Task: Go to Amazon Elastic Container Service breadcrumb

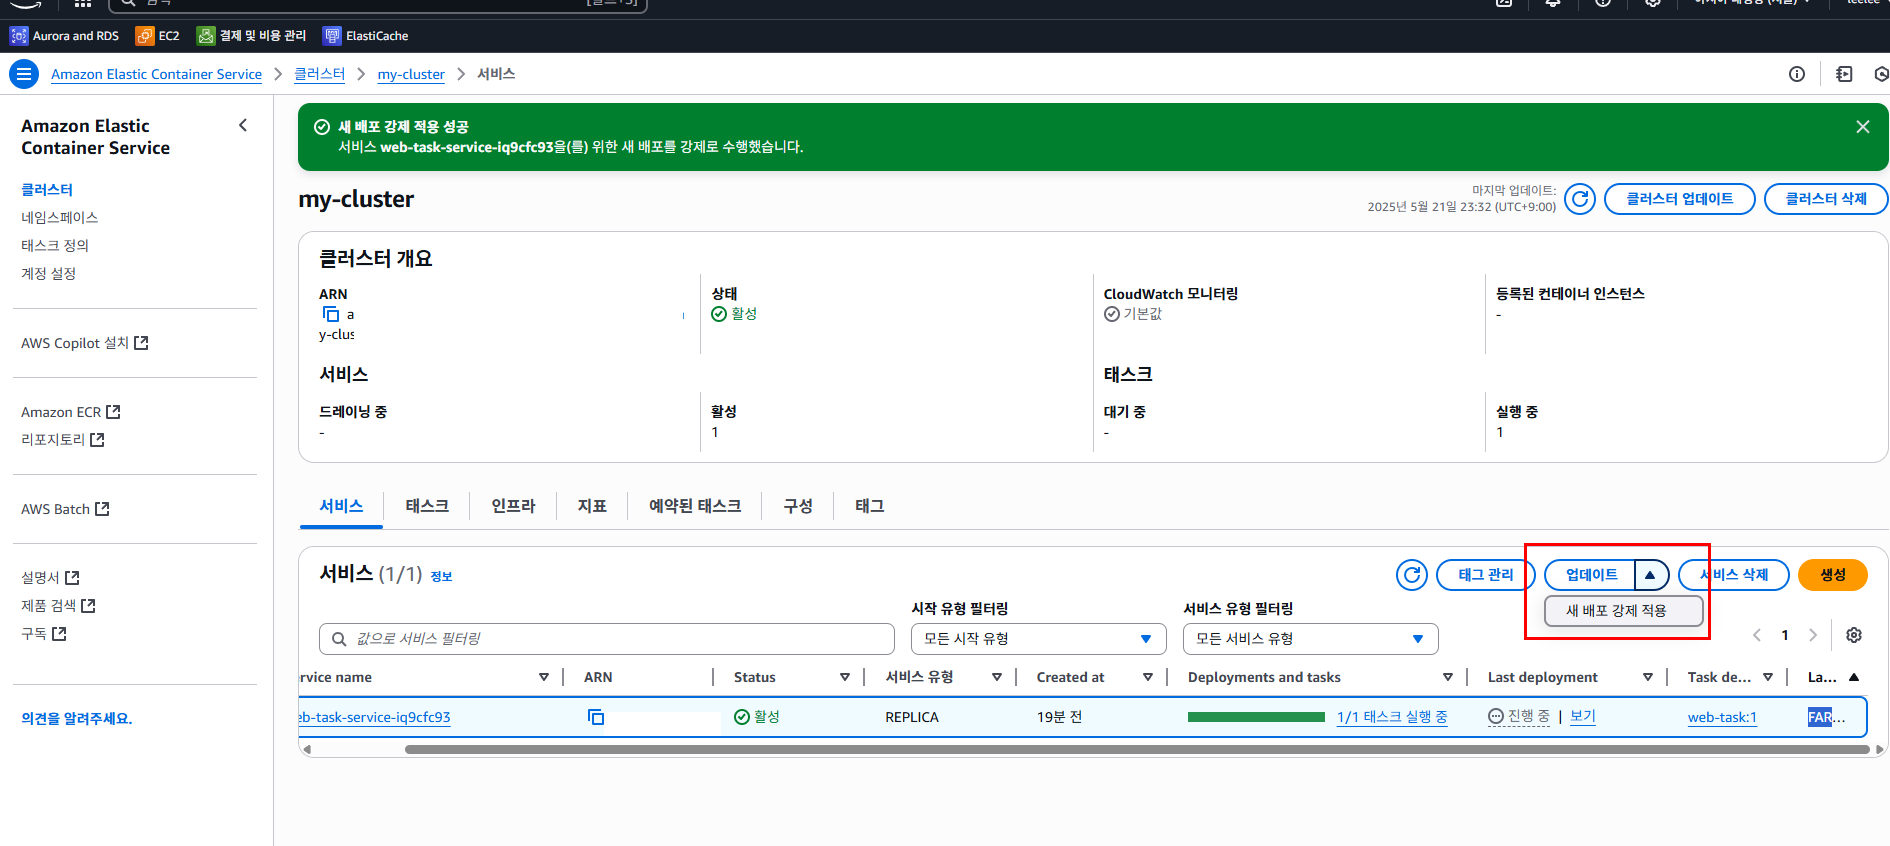Action: coord(156,74)
